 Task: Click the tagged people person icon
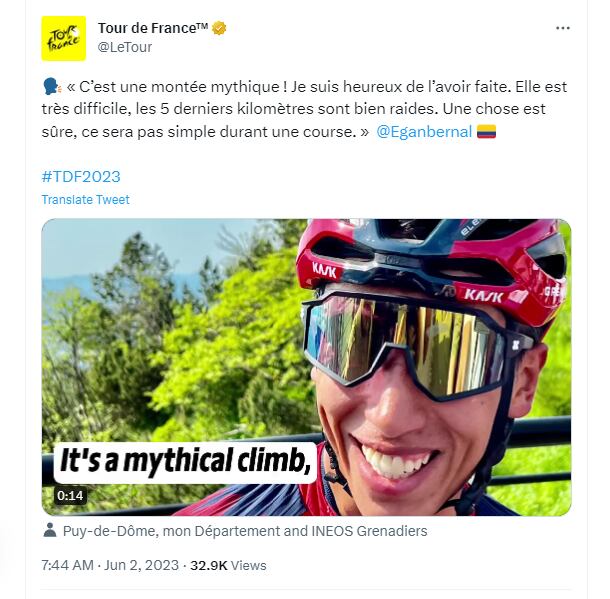(50, 531)
